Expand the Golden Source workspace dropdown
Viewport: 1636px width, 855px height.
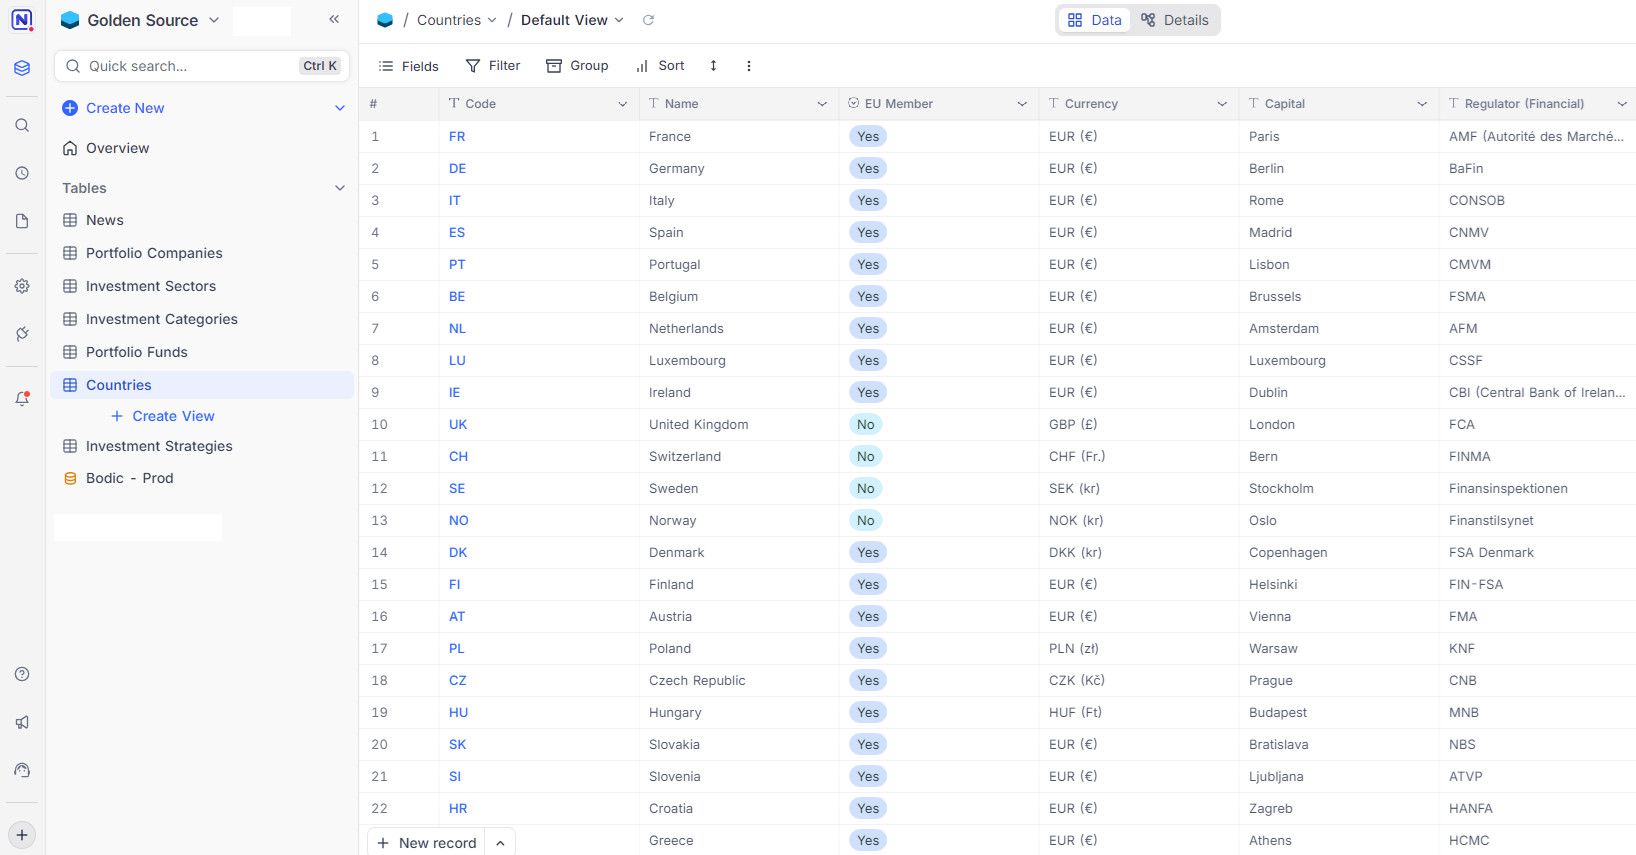[x=214, y=20]
